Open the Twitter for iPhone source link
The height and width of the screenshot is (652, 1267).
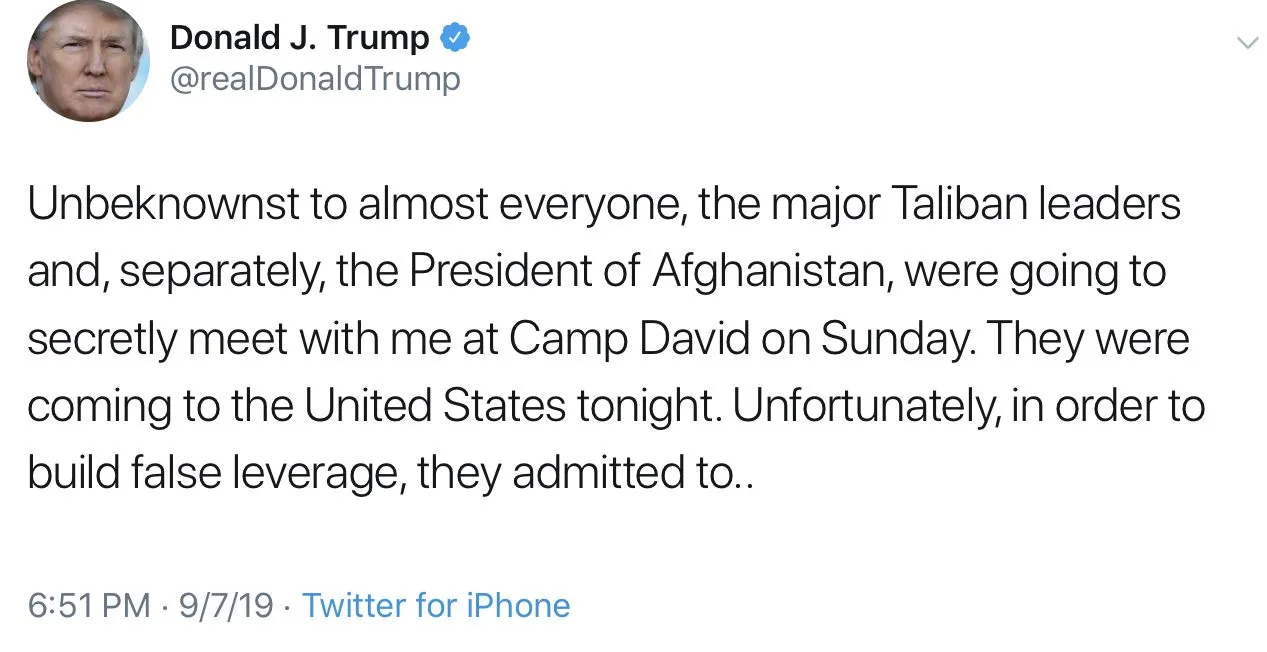pyautogui.click(x=436, y=605)
